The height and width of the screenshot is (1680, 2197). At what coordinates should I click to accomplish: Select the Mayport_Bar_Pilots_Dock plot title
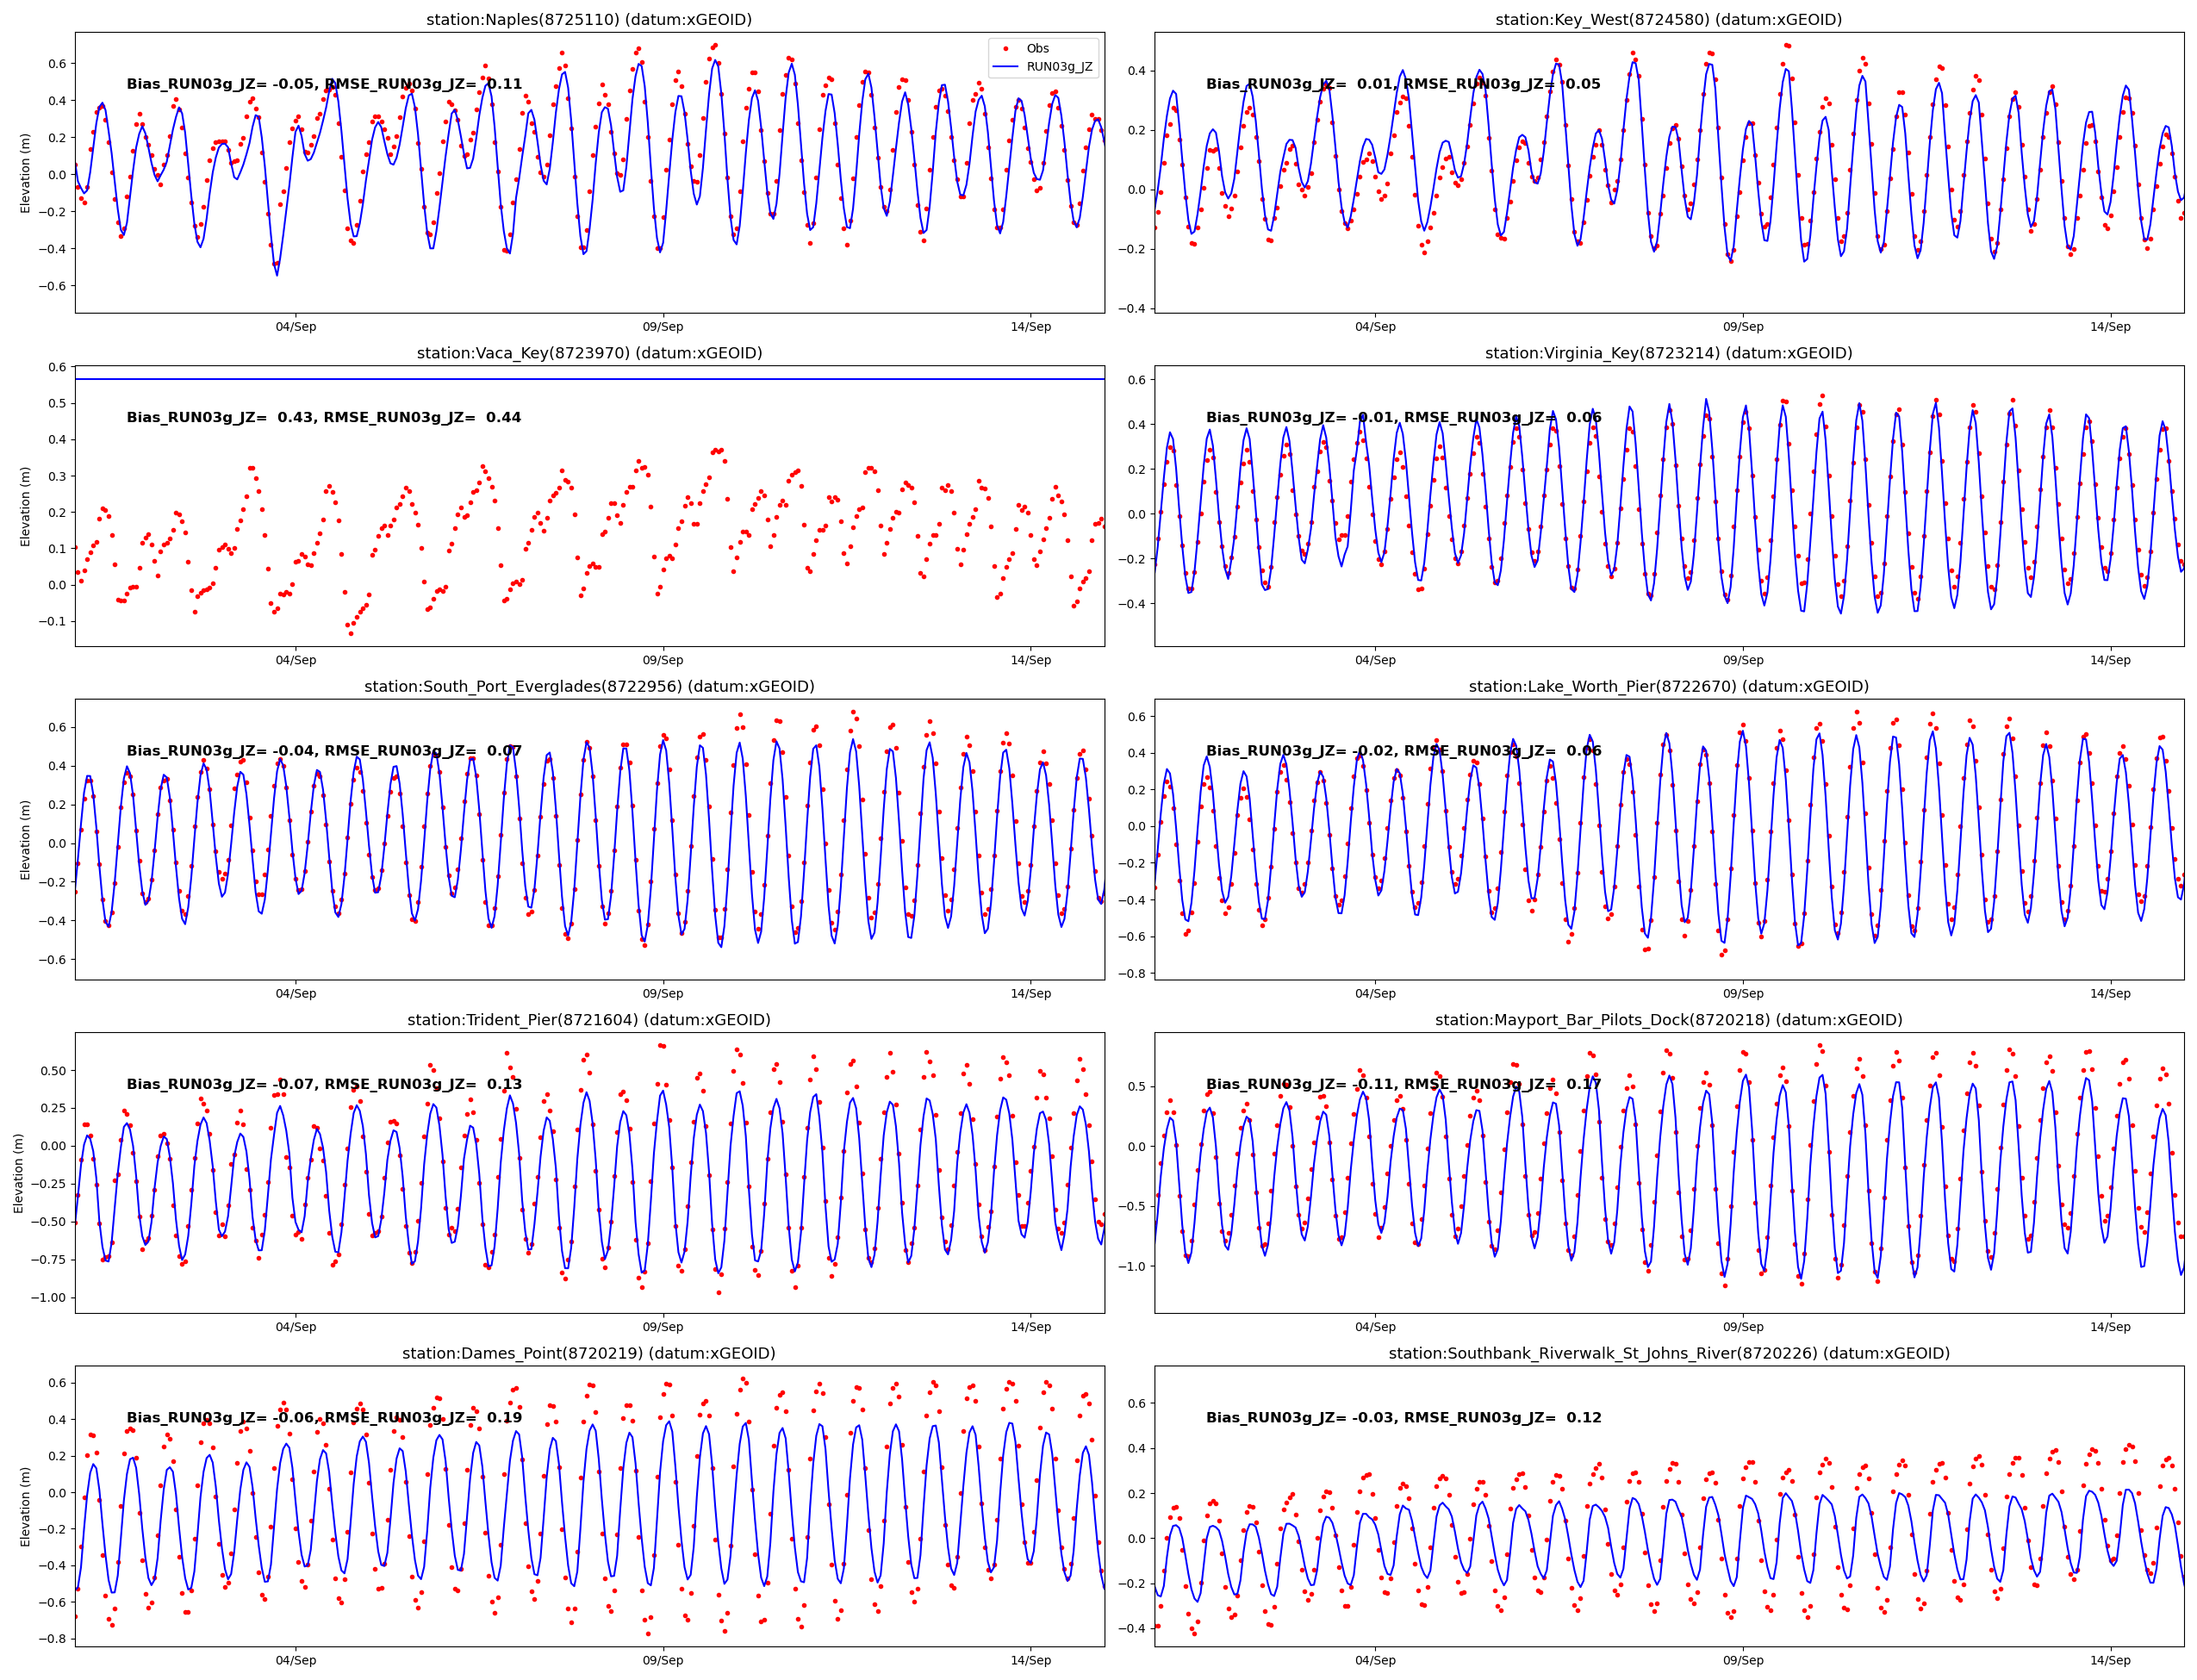click(1668, 1020)
